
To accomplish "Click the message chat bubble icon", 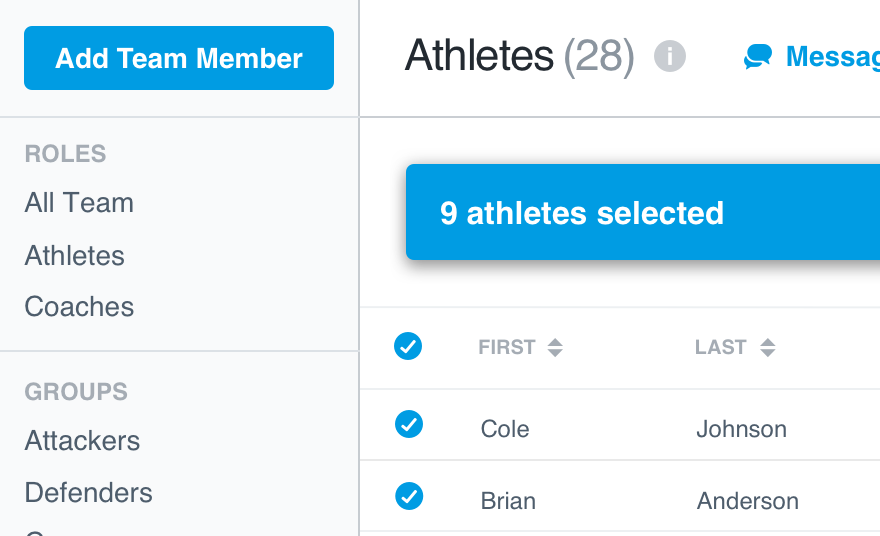I will coord(758,57).
